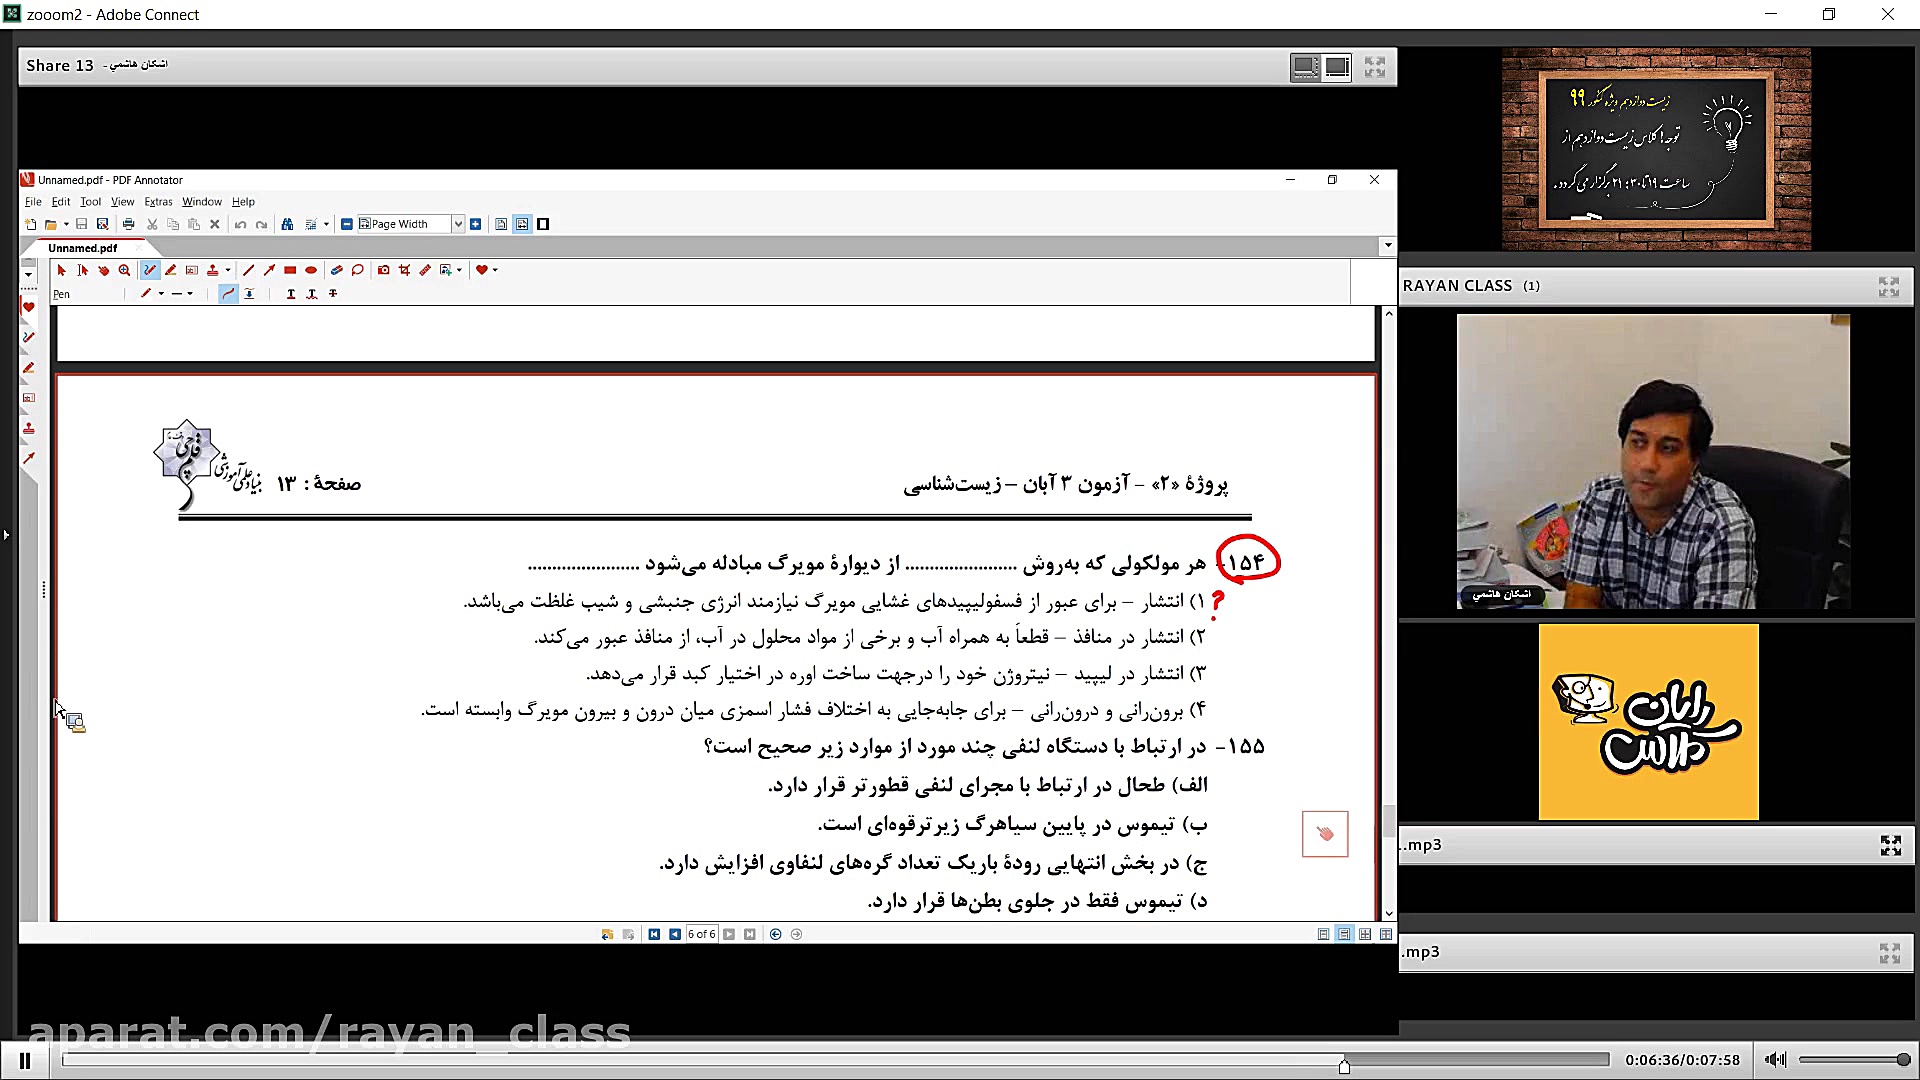This screenshot has width=1920, height=1080.
Task: Switch to the Highlighter tool
Action: [x=170, y=269]
